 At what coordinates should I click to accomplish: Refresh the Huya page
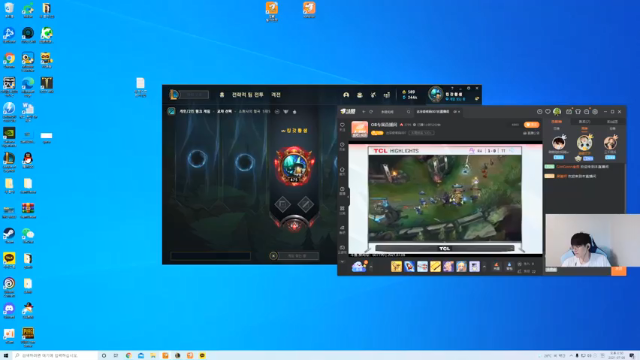coord(371,111)
